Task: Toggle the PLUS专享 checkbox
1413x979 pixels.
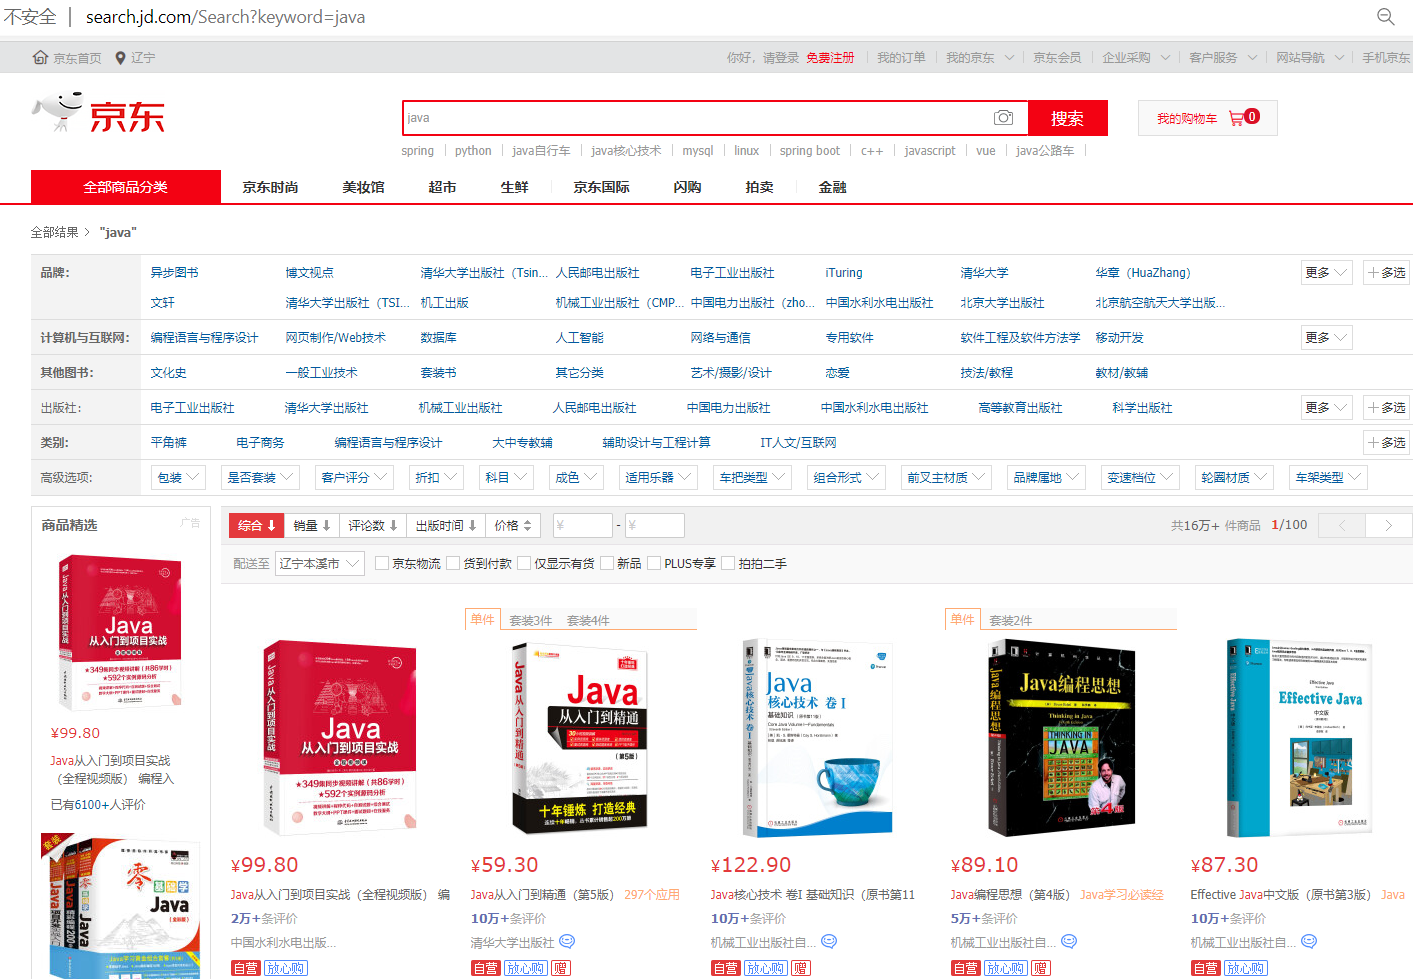Action: click(654, 563)
